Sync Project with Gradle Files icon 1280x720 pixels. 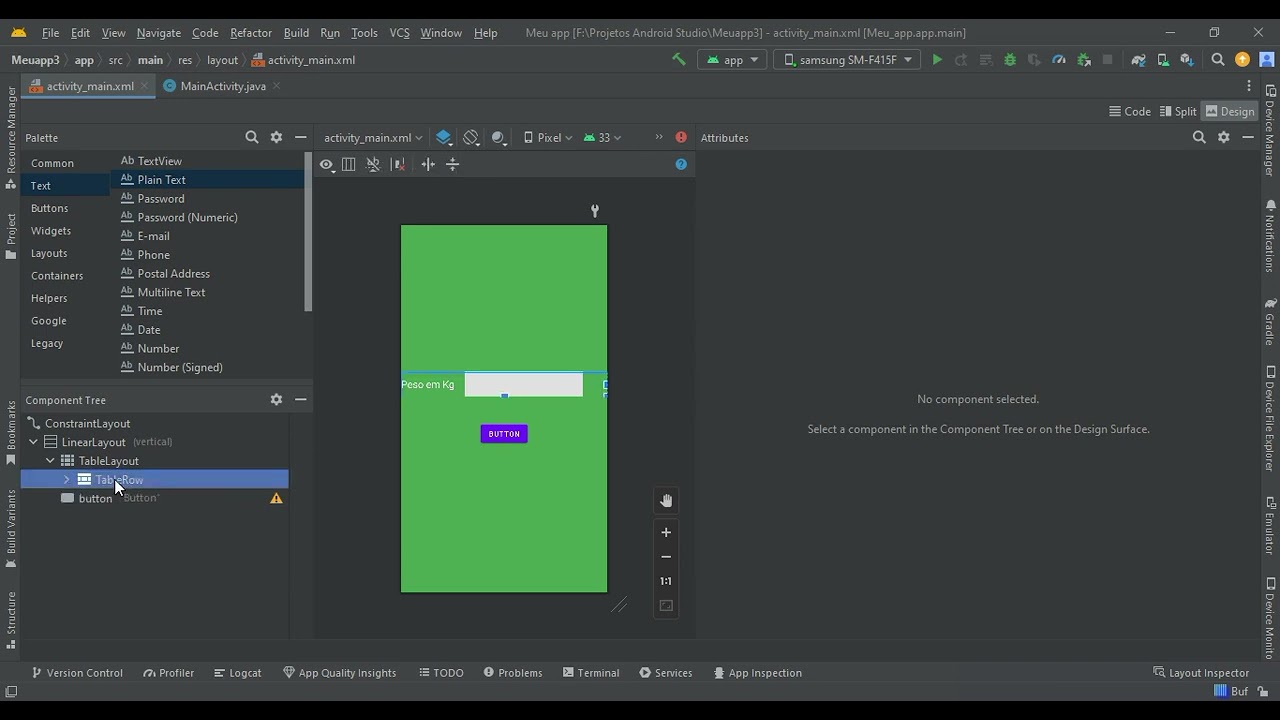point(1138,60)
